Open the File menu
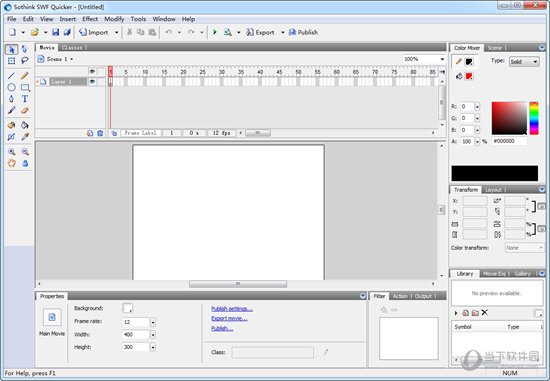Viewport: 550px width, 381px height. pyautogui.click(x=12, y=19)
